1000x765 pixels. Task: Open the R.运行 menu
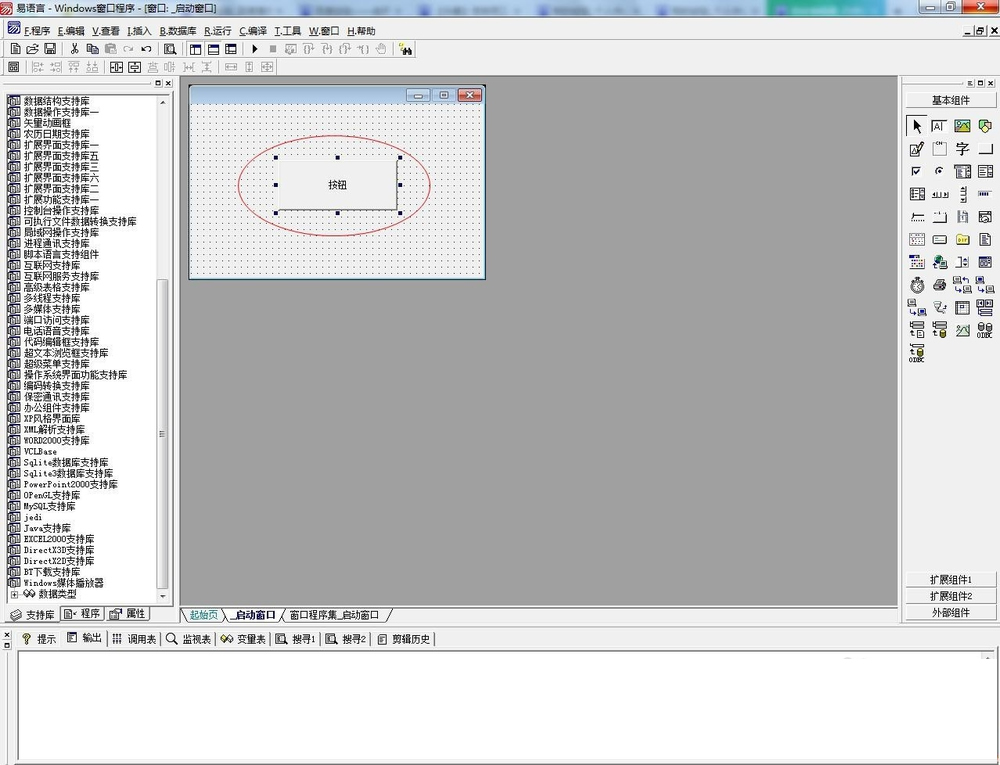point(217,31)
